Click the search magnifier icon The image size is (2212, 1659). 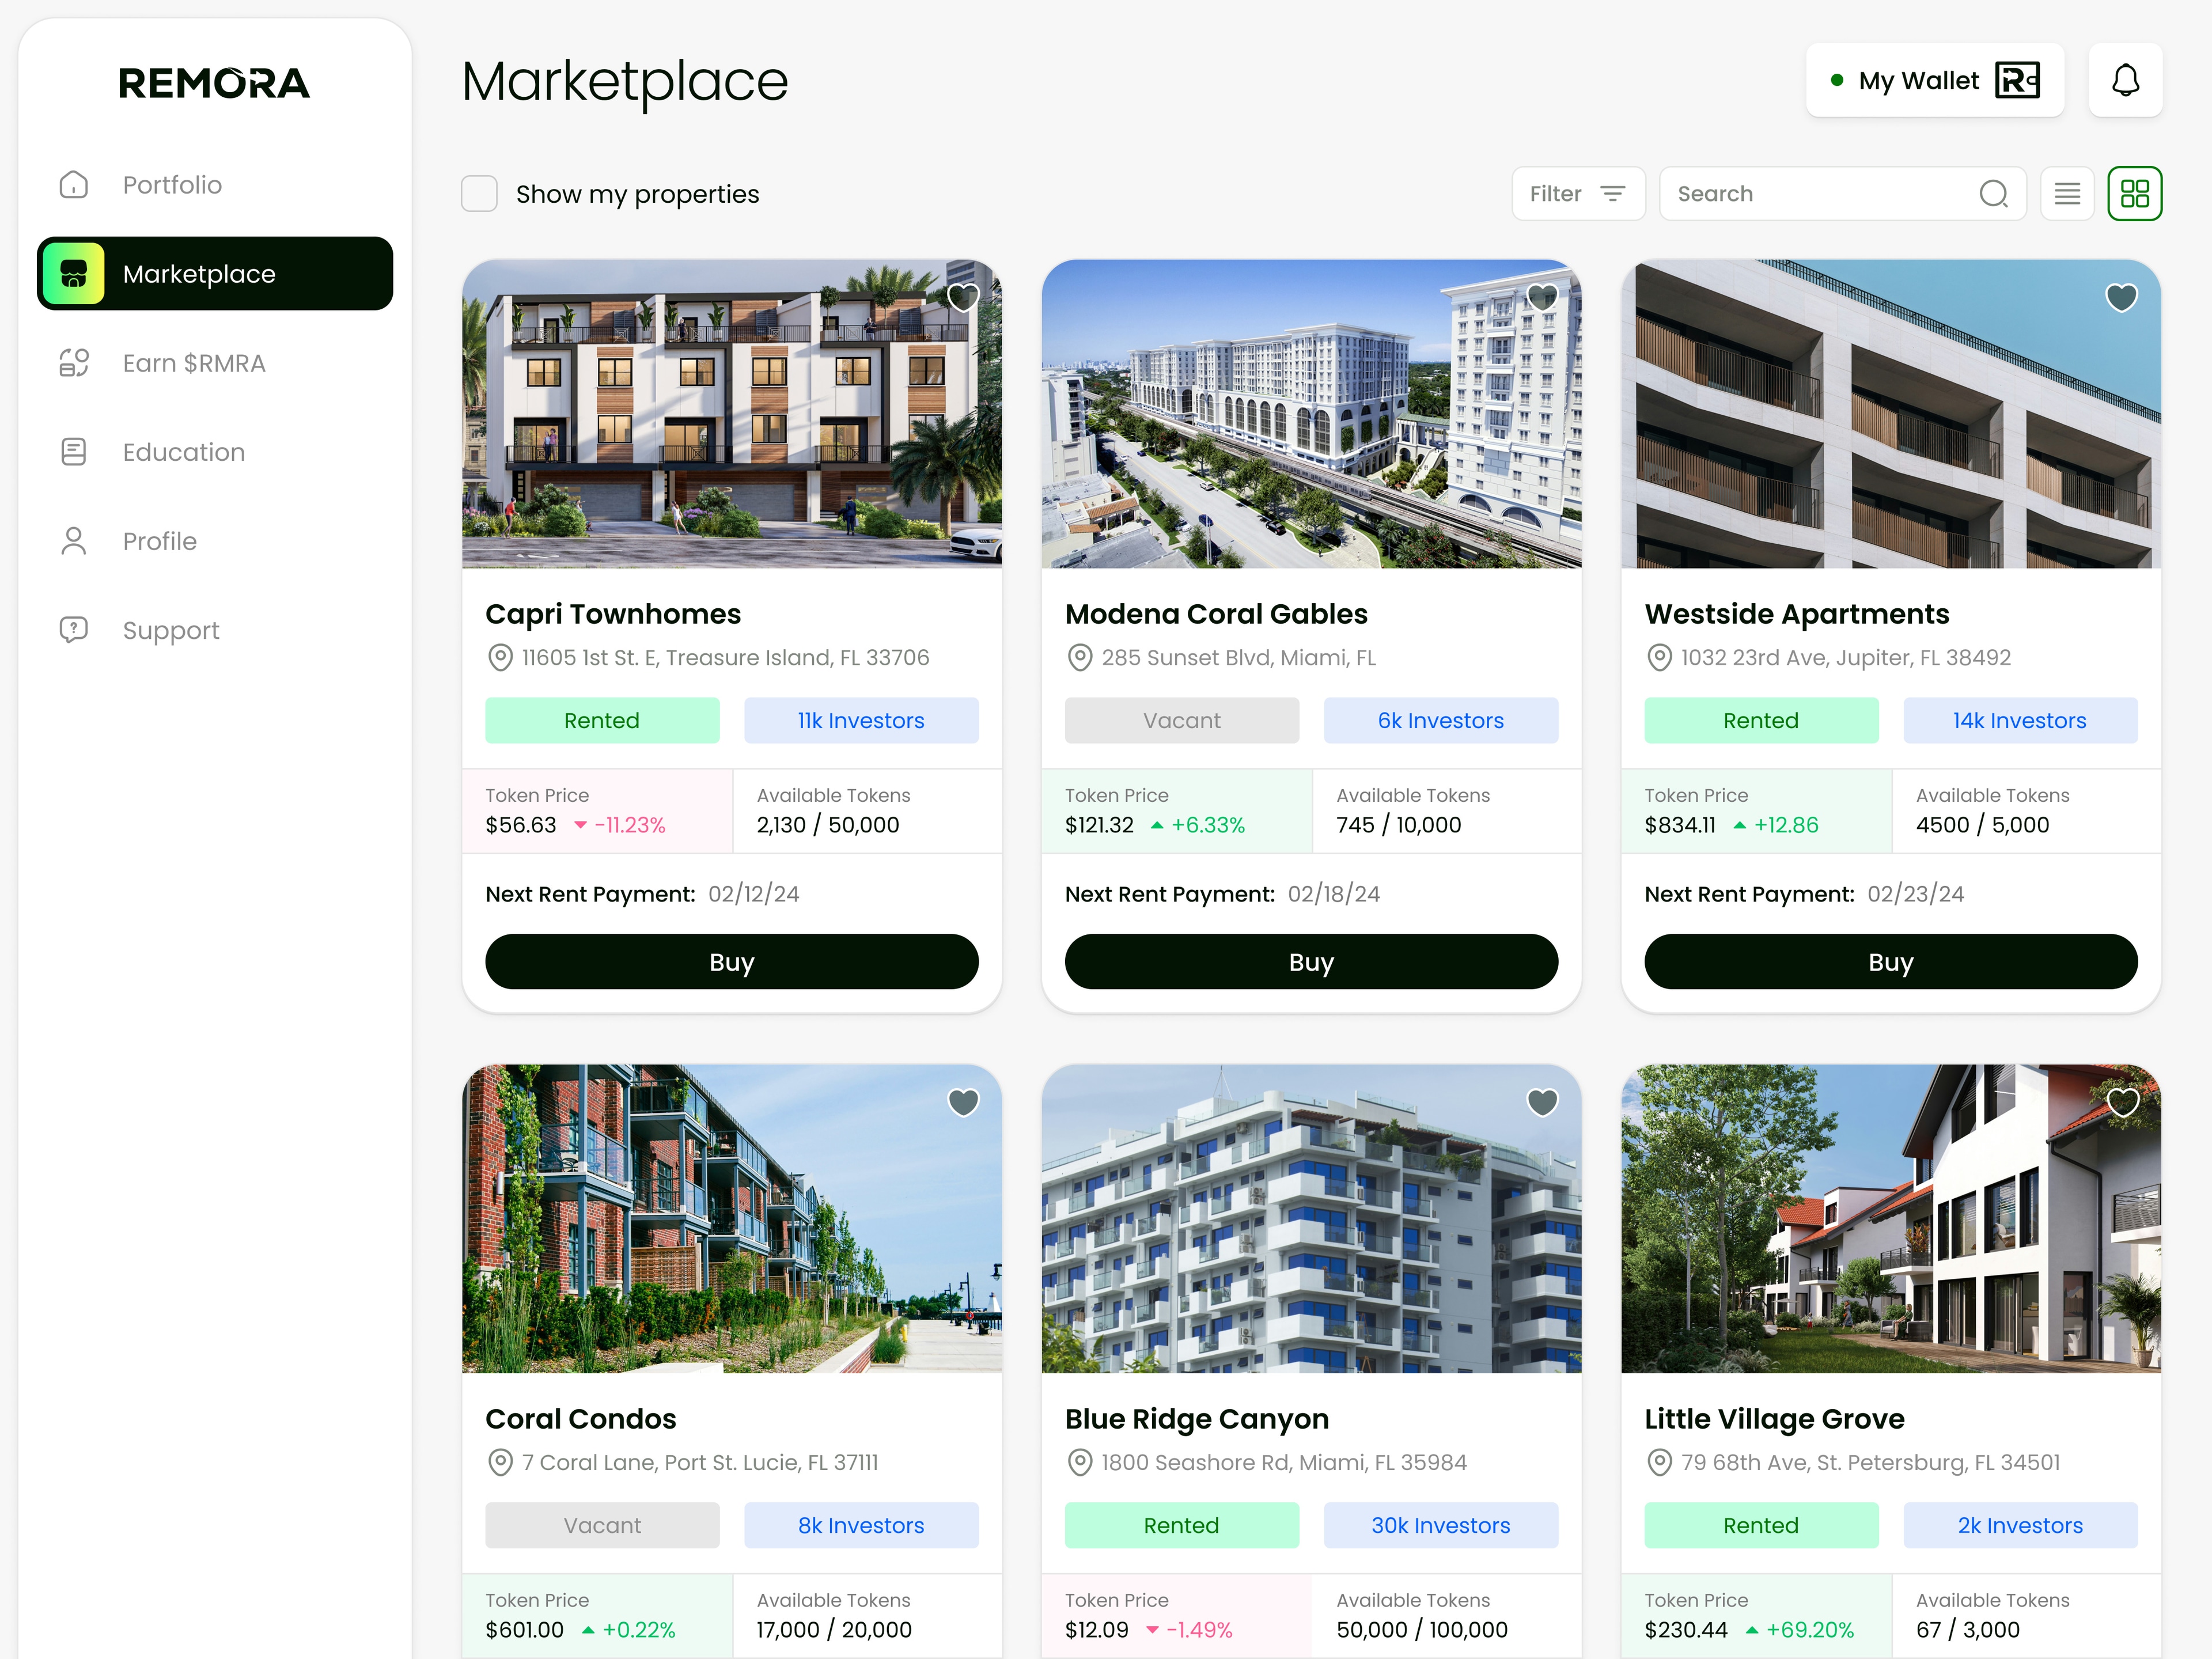tap(1993, 193)
